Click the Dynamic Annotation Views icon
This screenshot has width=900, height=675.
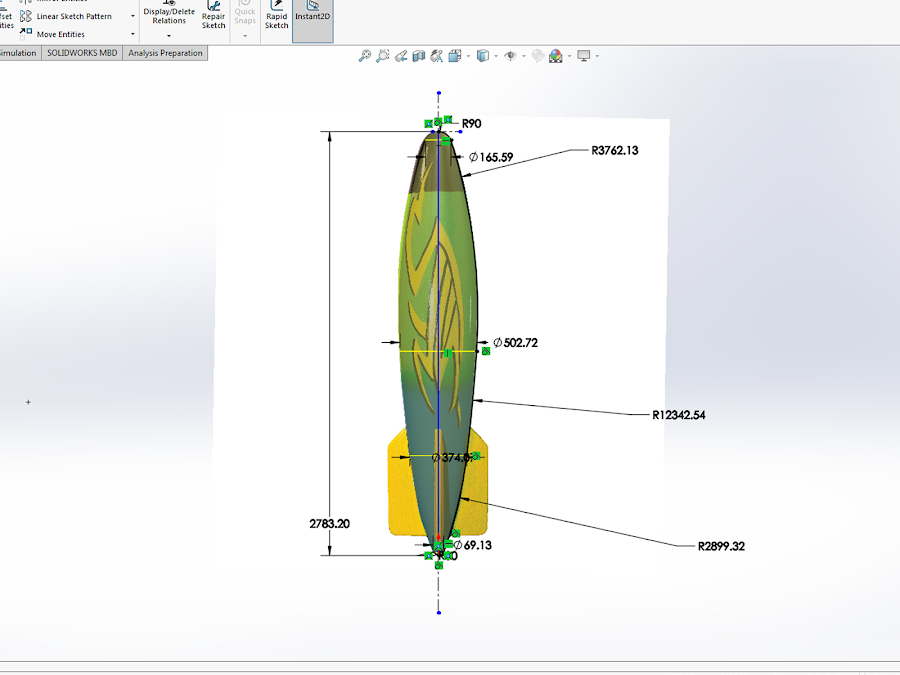point(436,56)
